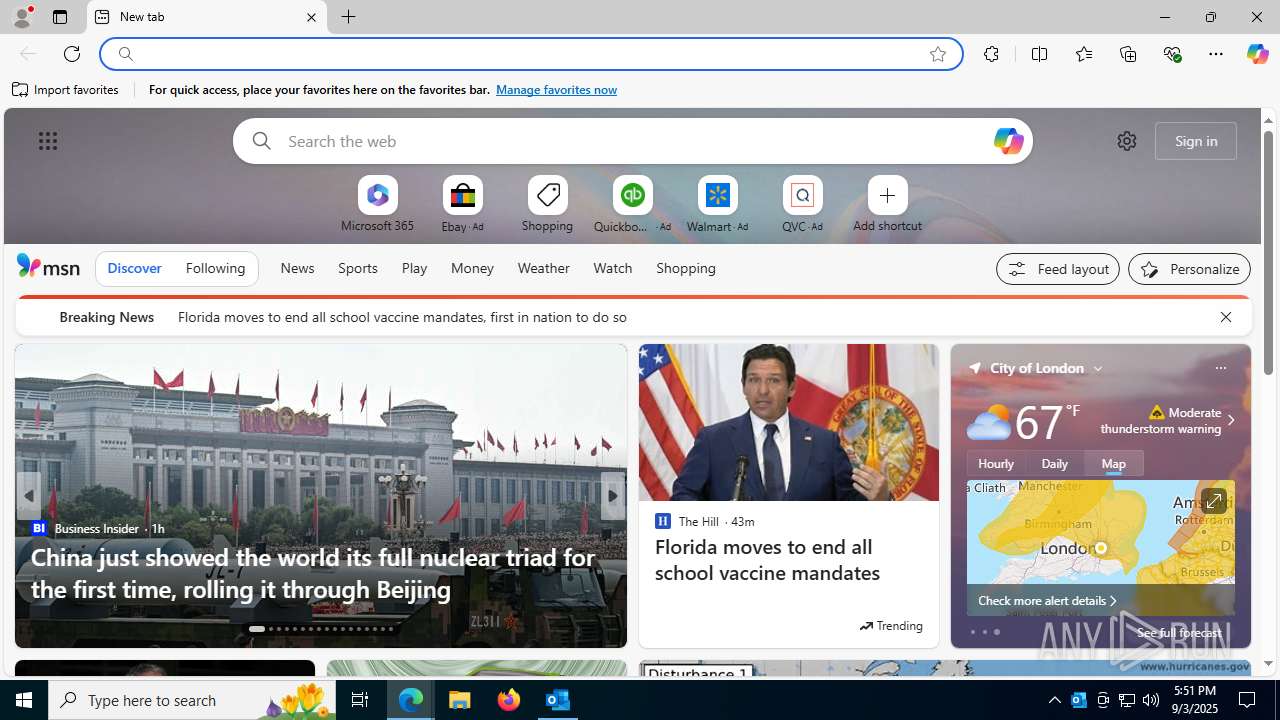This screenshot has width=1280, height=720.
Task: Open the apps grid launcher
Action: point(48,141)
